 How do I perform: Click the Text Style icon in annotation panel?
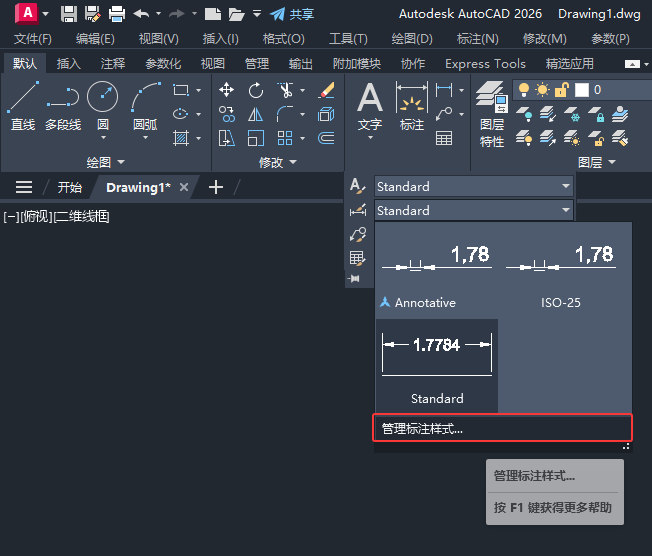358,186
